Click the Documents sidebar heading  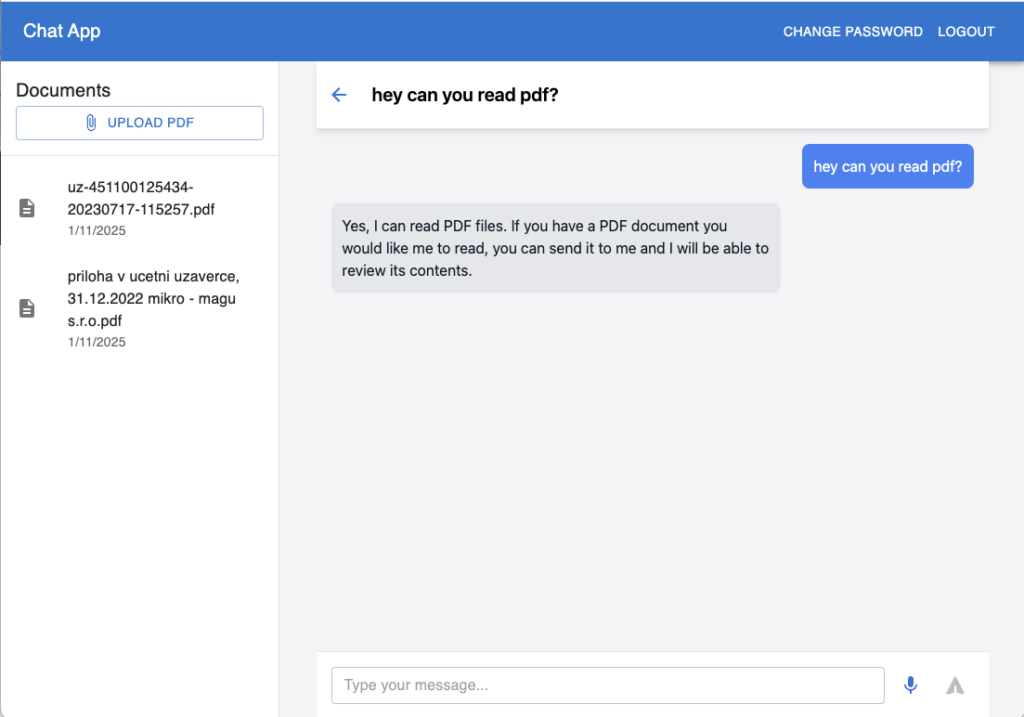pyautogui.click(x=63, y=90)
